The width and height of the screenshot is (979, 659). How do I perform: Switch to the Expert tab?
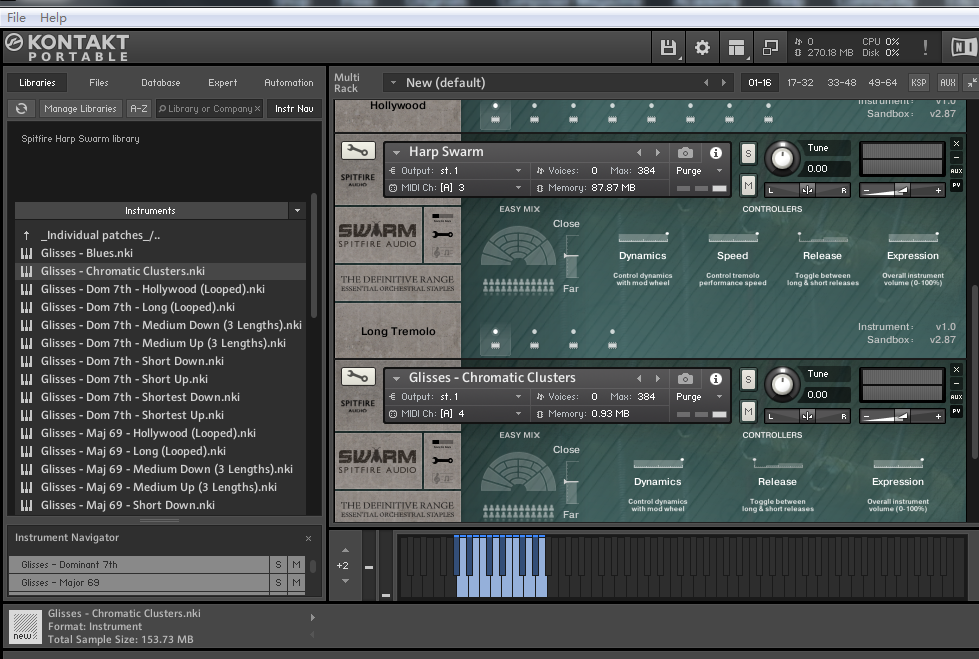(x=222, y=82)
